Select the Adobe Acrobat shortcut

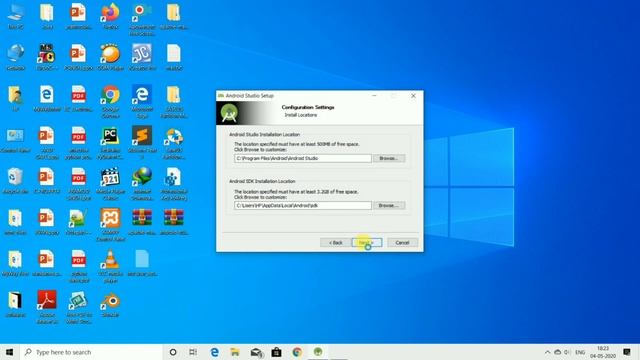[x=47, y=307]
